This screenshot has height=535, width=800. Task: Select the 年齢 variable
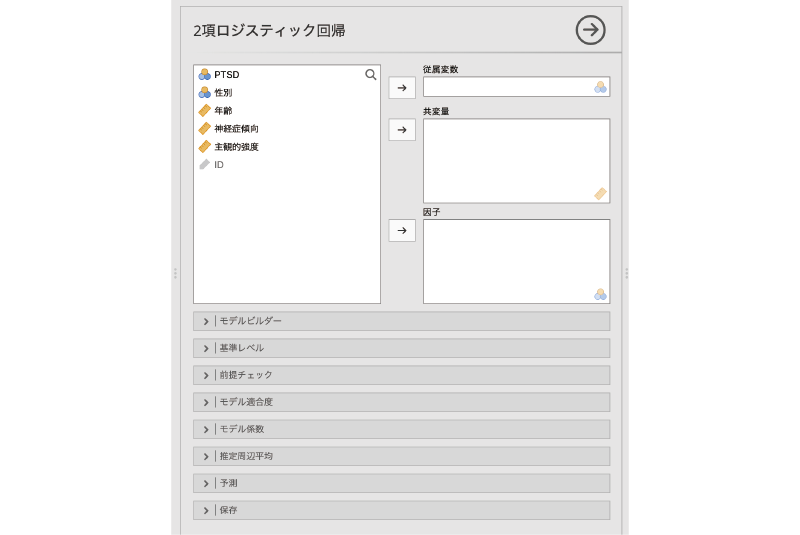coord(222,111)
